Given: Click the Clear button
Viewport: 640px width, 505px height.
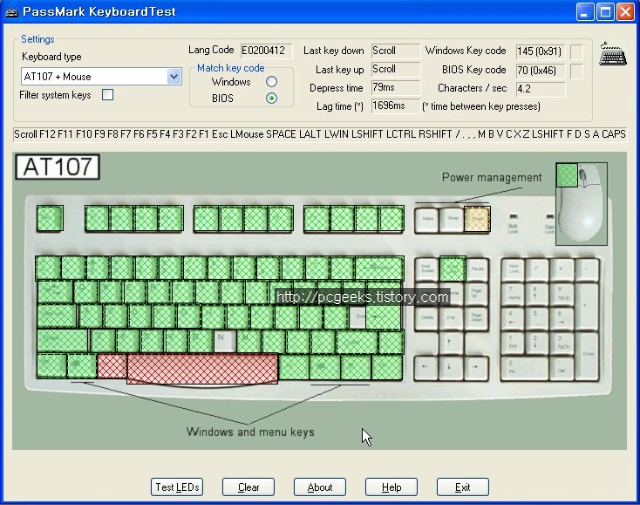Looking at the screenshot, I should click(x=249, y=487).
